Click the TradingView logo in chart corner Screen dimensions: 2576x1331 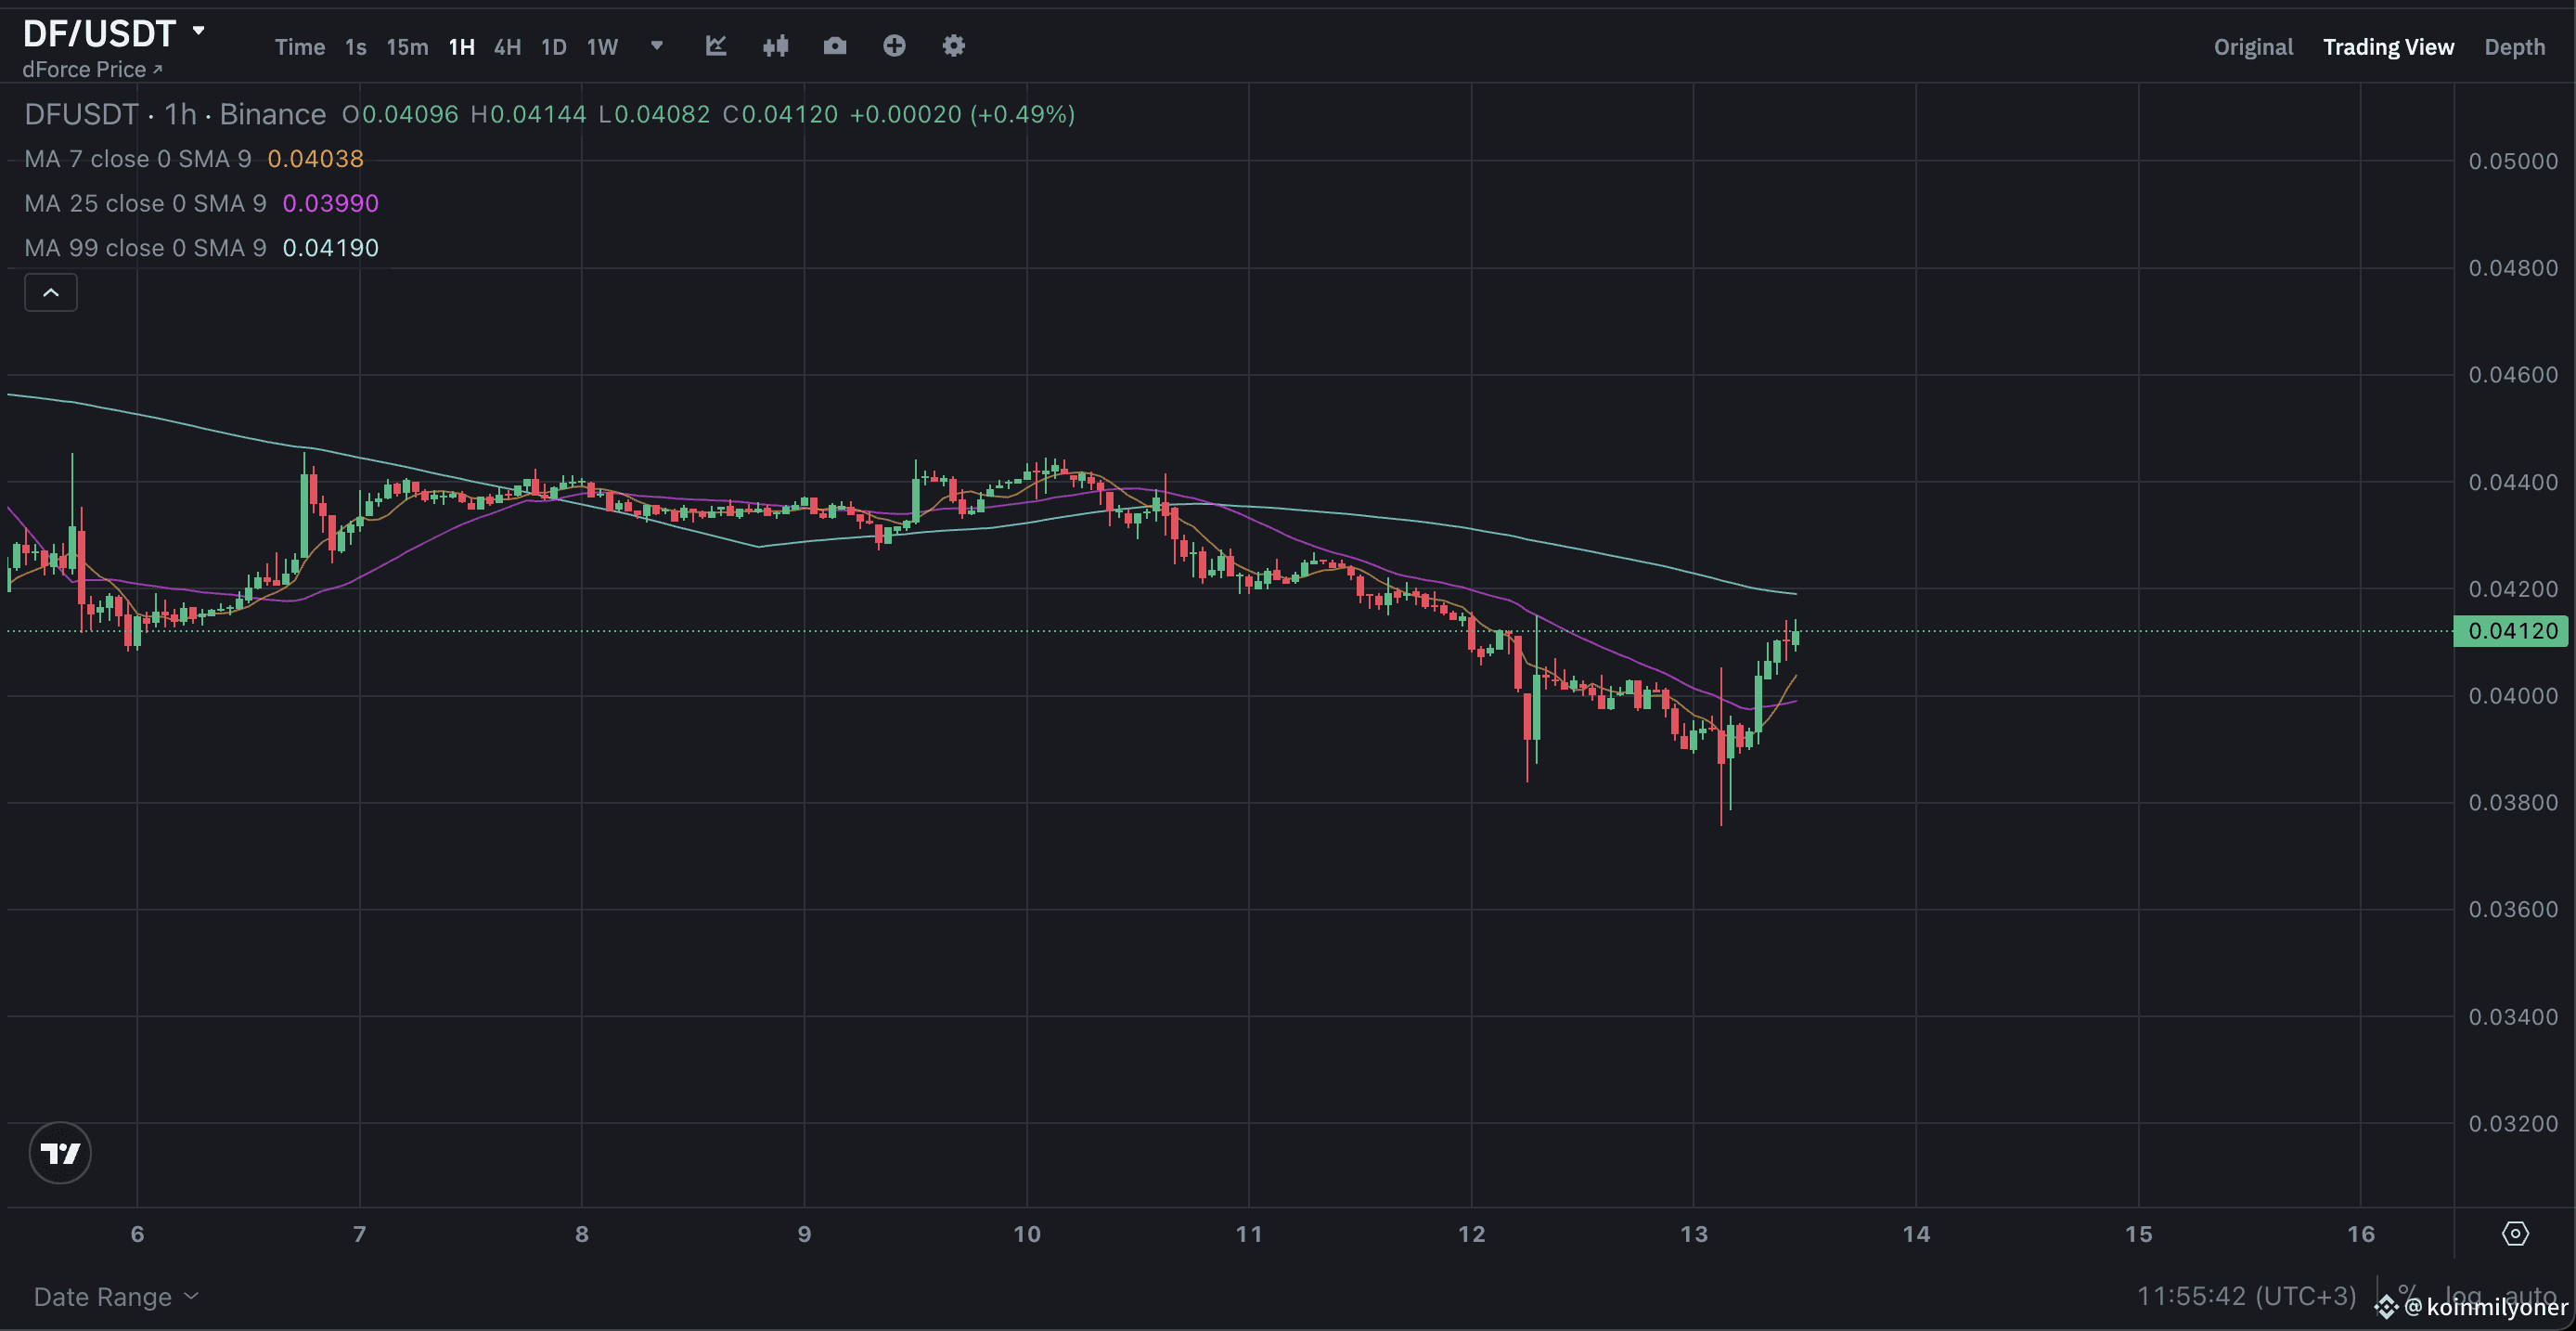click(60, 1152)
